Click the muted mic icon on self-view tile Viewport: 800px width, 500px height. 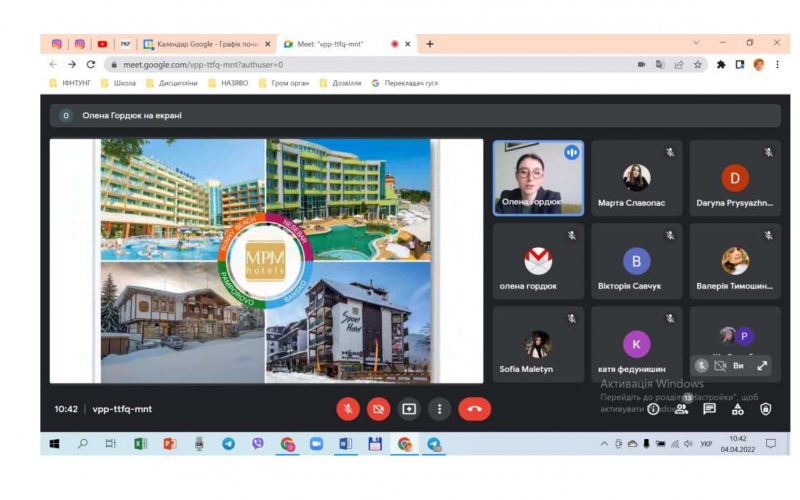point(702,366)
